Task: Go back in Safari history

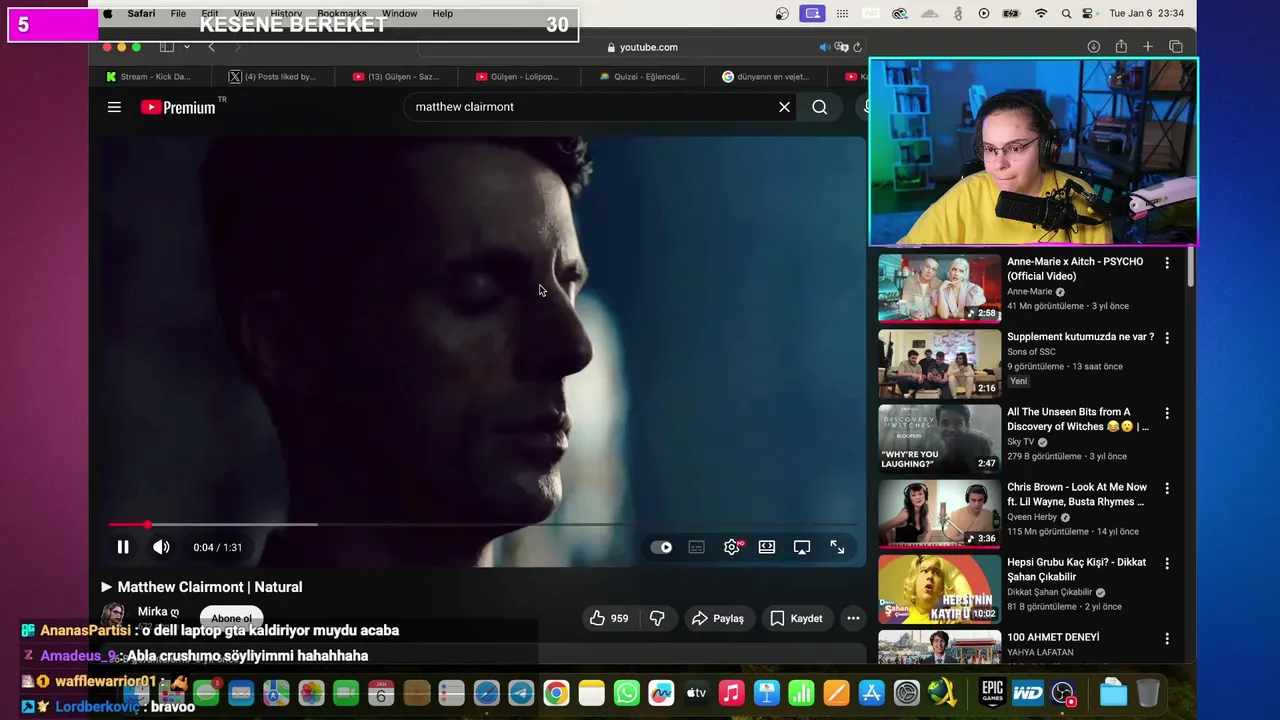Action: 211,47
